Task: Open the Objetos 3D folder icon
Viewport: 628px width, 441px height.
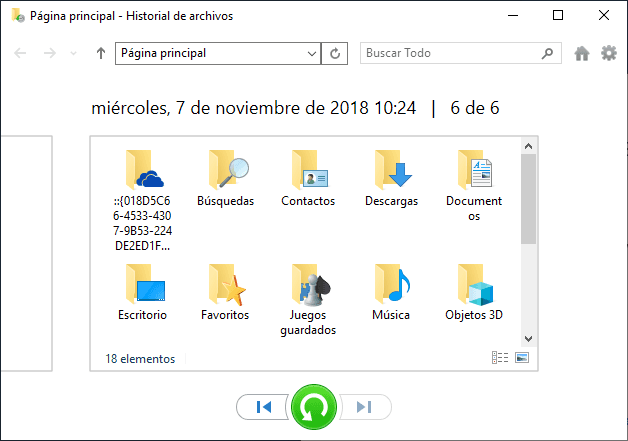Action: (x=475, y=284)
